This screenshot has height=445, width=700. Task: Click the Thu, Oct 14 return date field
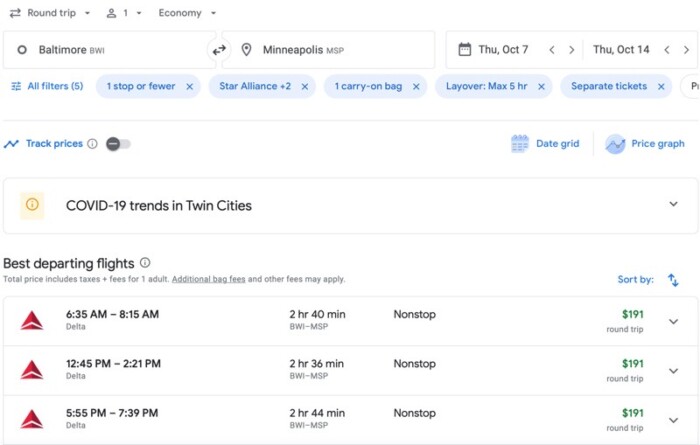pos(621,50)
